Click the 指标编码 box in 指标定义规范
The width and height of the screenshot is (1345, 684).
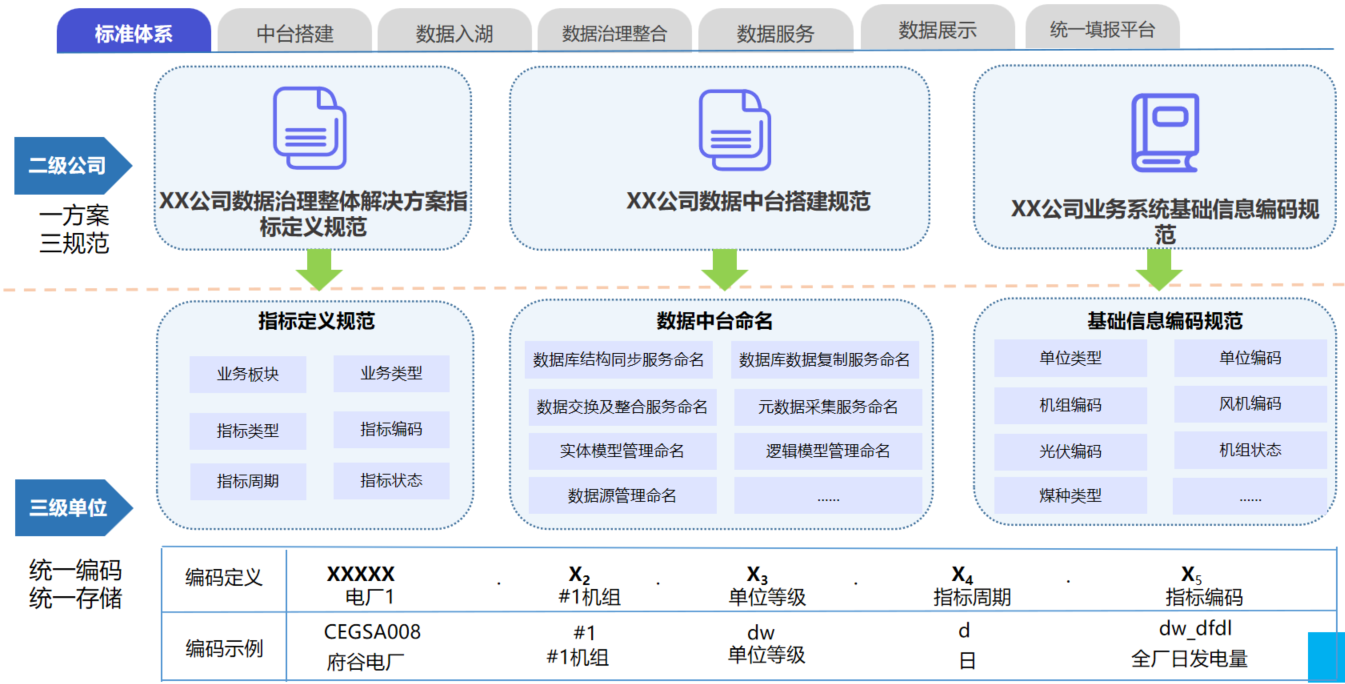click(391, 429)
